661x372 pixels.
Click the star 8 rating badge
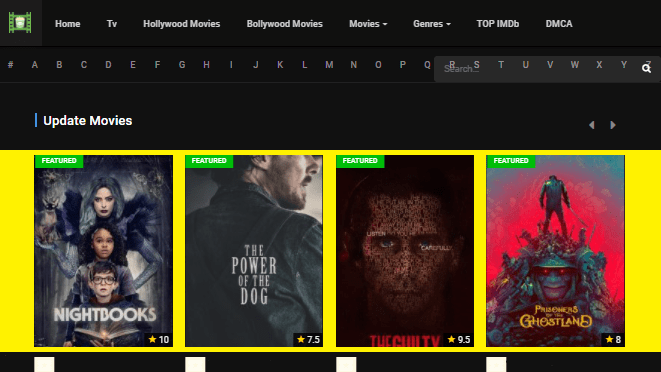pyautogui.click(x=613, y=340)
